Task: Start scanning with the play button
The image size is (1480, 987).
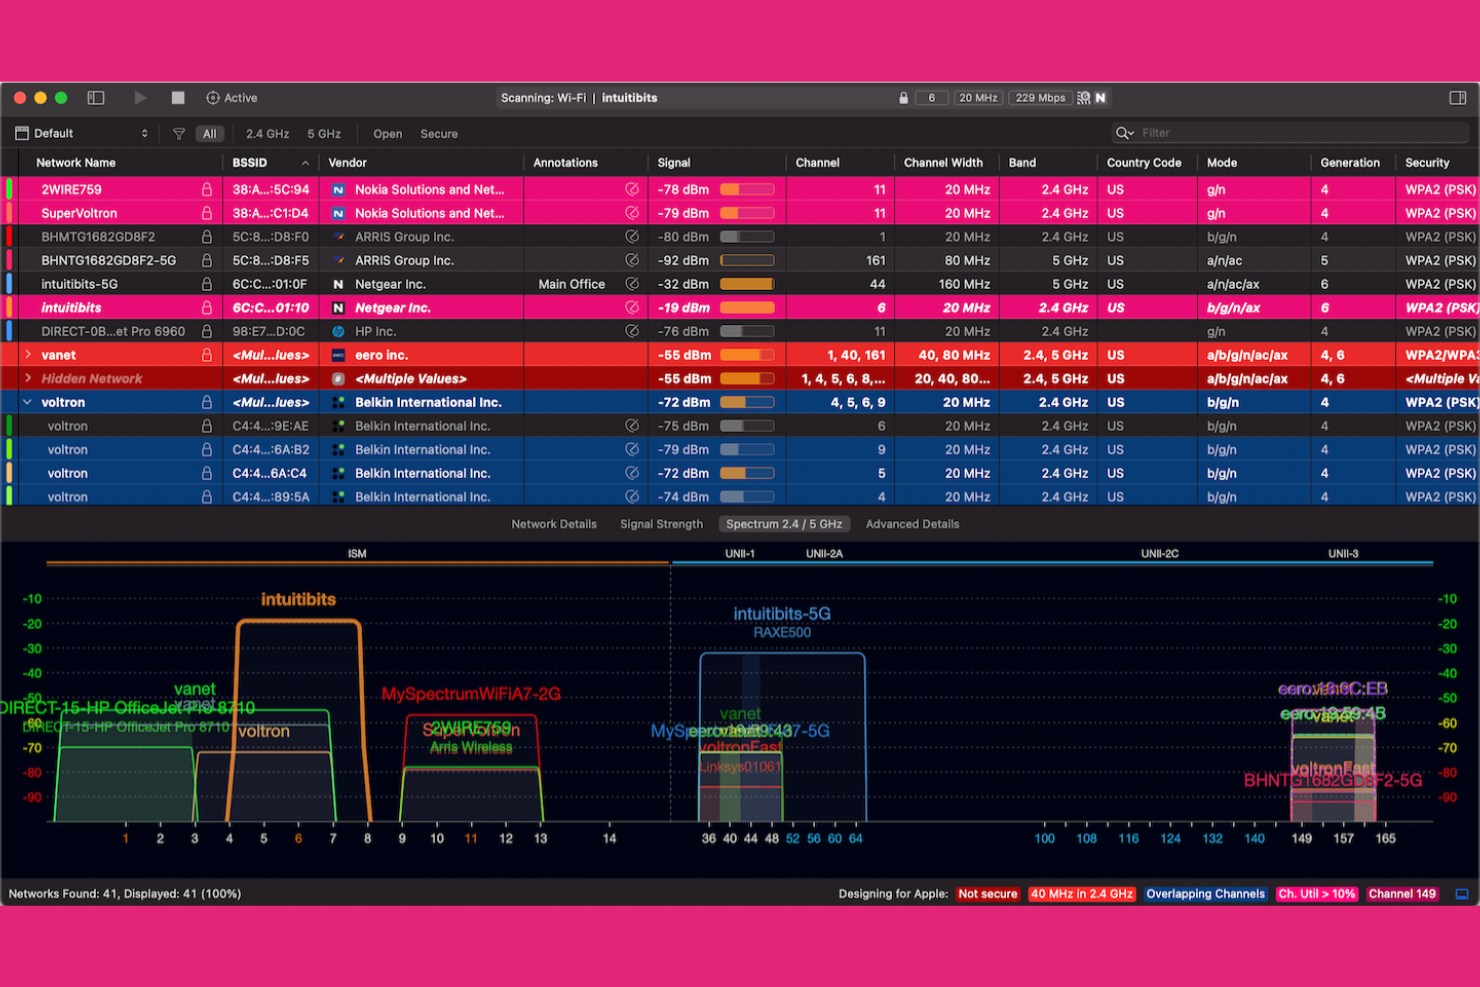Action: [140, 98]
